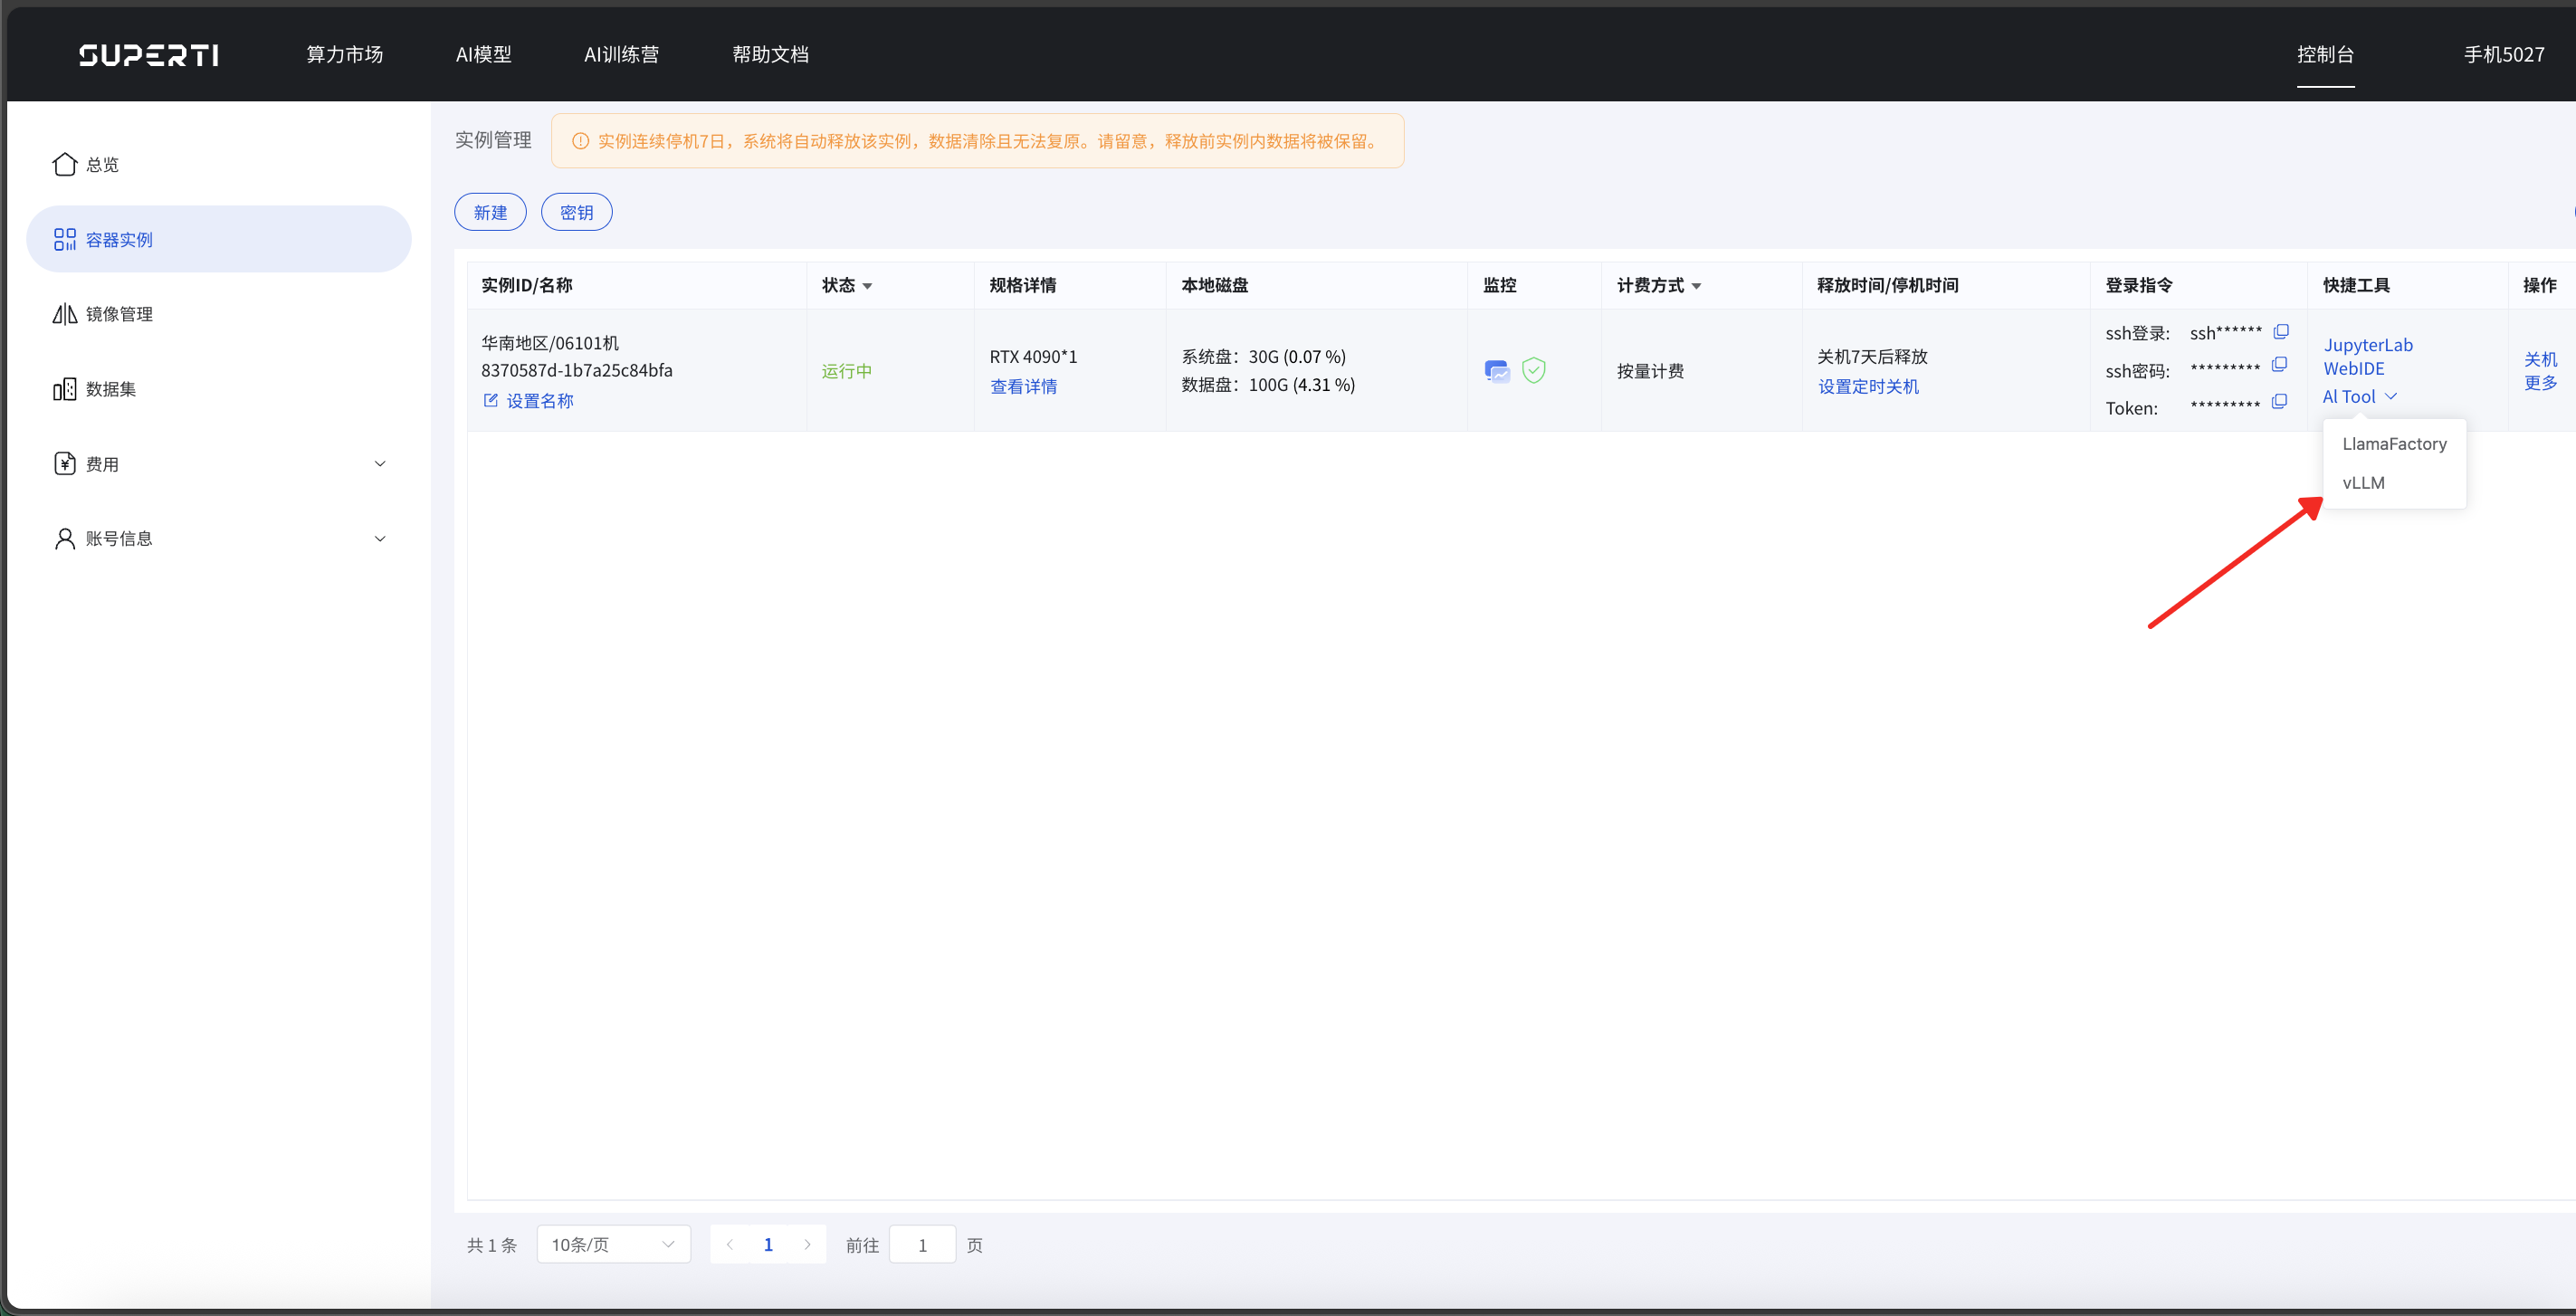Click the 数据集 dataset icon
This screenshot has width=2576, height=1316.
65,389
